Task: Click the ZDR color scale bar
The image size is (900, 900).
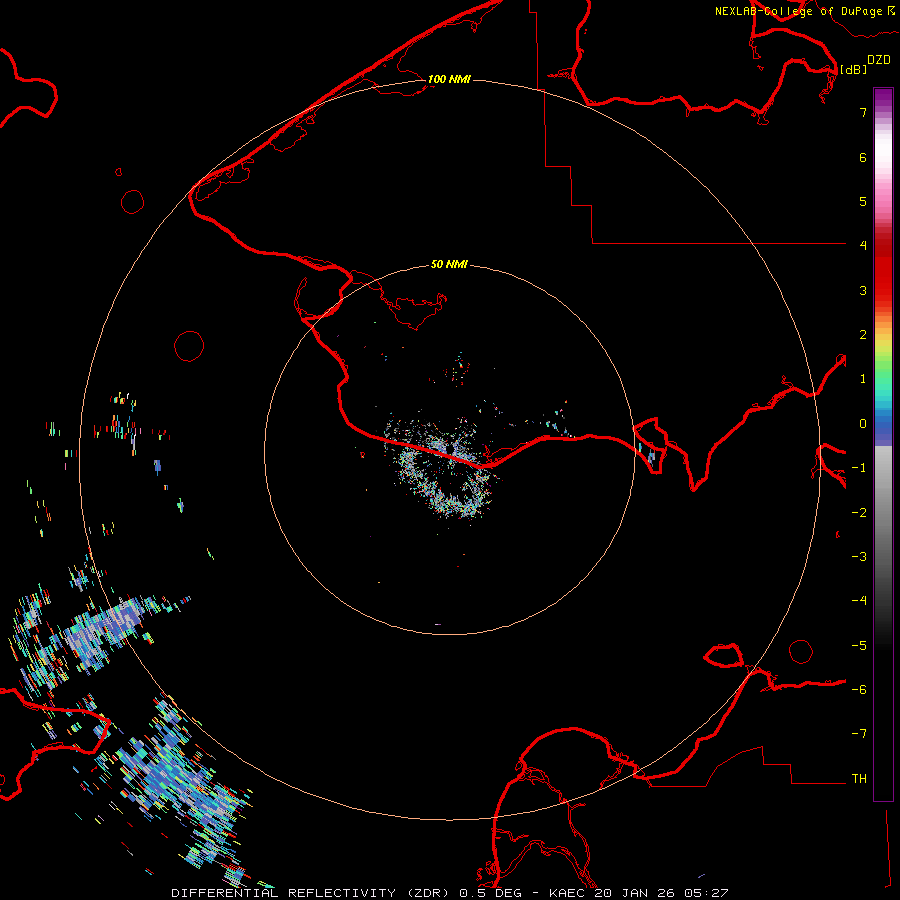Action: [883, 444]
